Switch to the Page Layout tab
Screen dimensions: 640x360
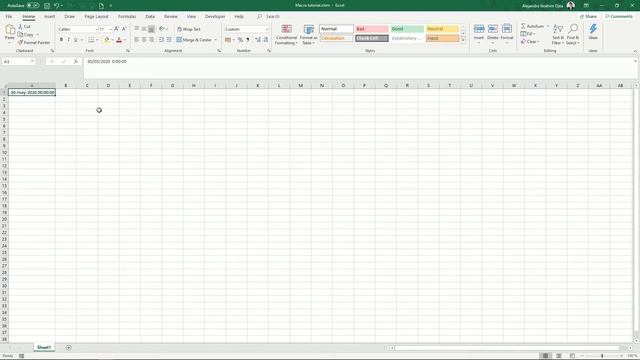tap(96, 17)
